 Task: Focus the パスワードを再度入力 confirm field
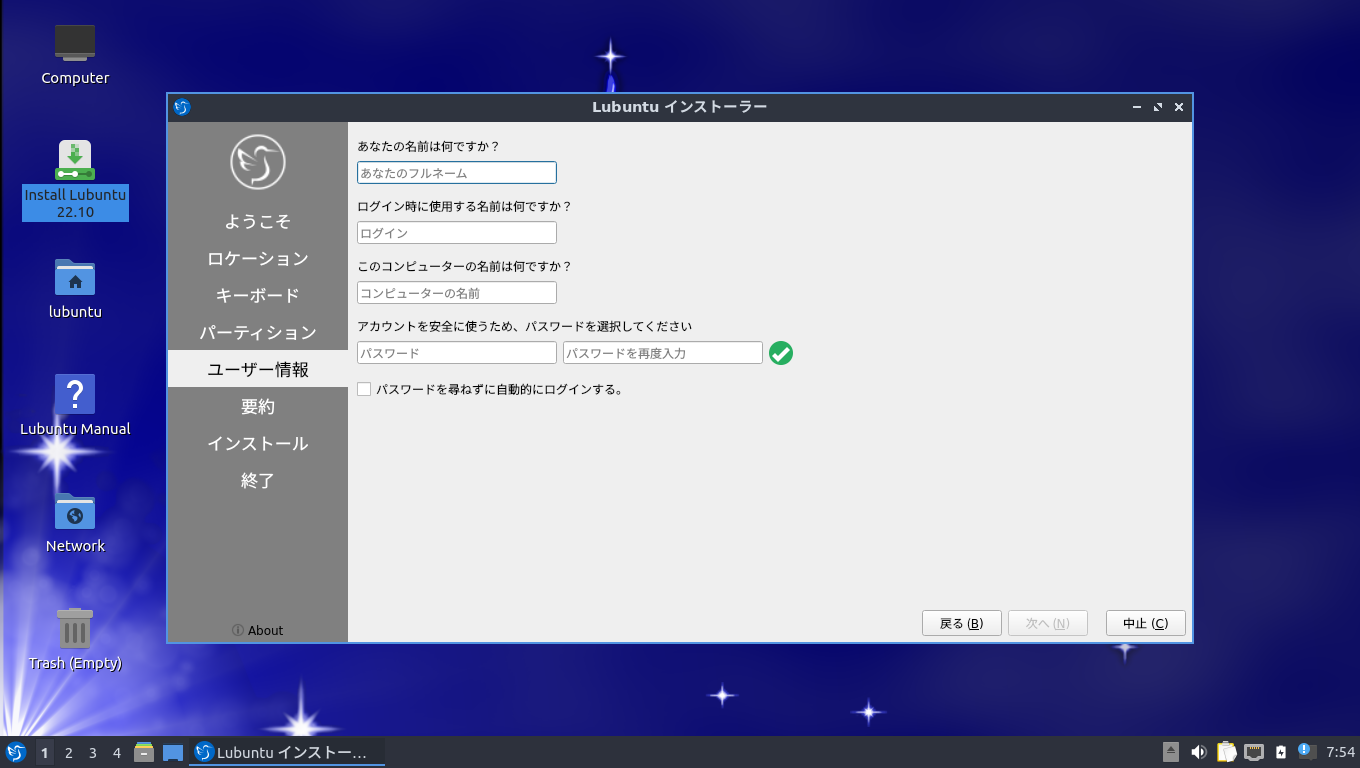(663, 353)
